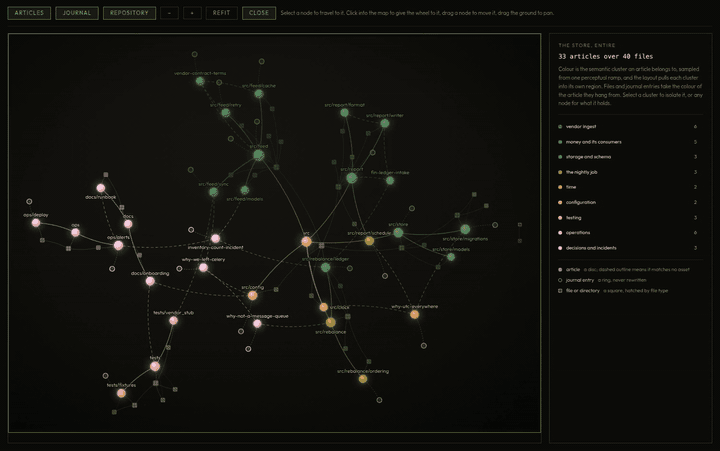Travel to the src/feed node
This screenshot has width=720, height=451.
coord(259,155)
